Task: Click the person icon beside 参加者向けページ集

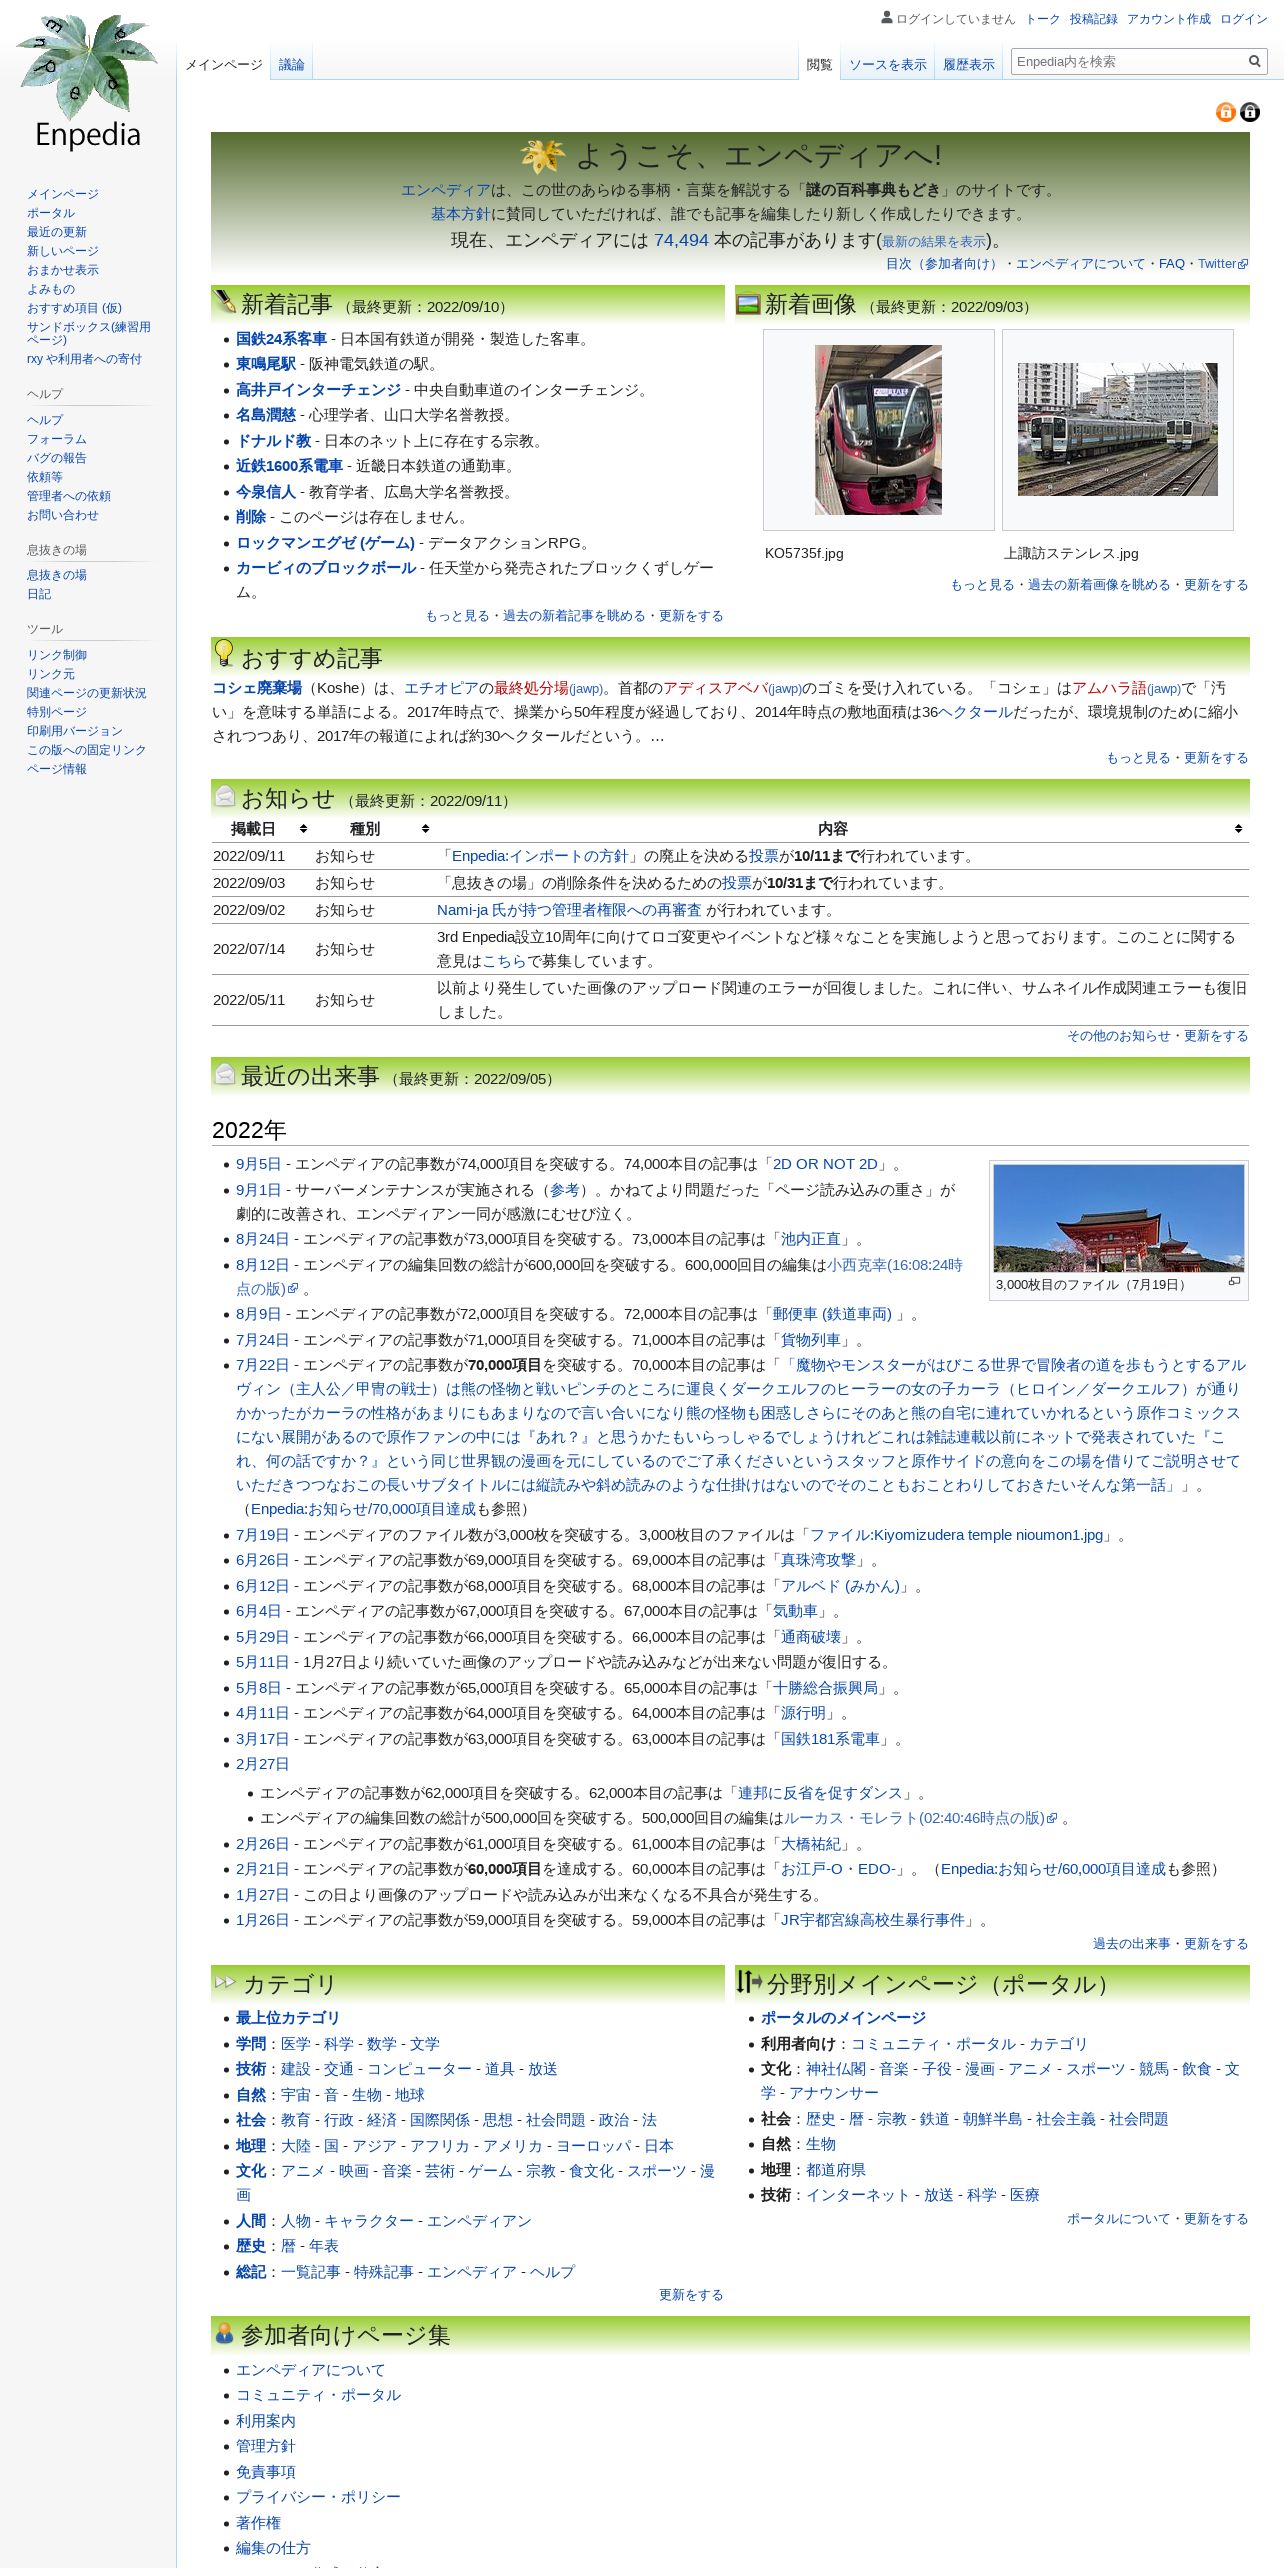Action: click(x=224, y=2333)
